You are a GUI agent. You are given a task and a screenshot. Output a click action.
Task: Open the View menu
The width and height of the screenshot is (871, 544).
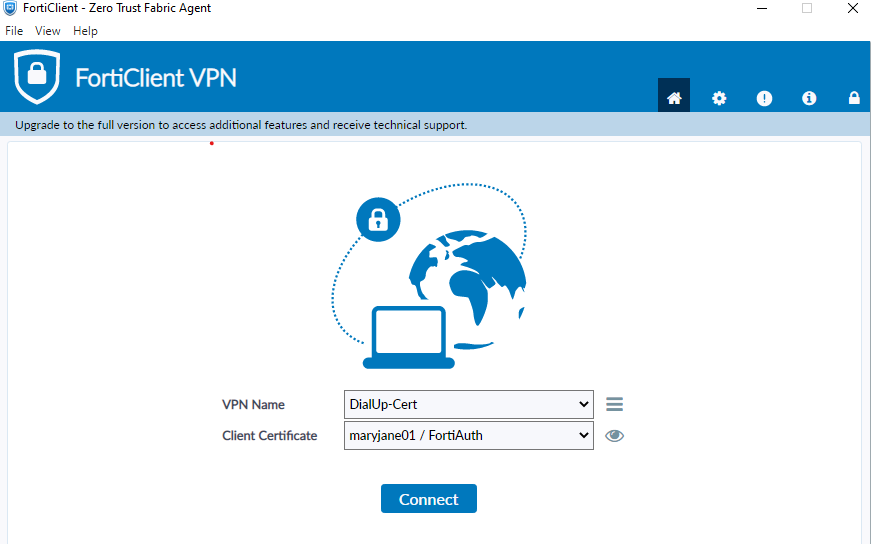[x=48, y=31]
